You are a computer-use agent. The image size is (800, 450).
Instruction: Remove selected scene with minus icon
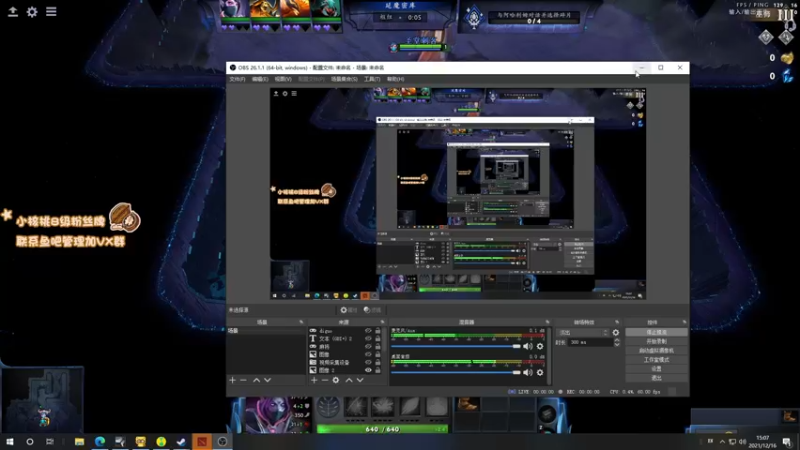243,380
